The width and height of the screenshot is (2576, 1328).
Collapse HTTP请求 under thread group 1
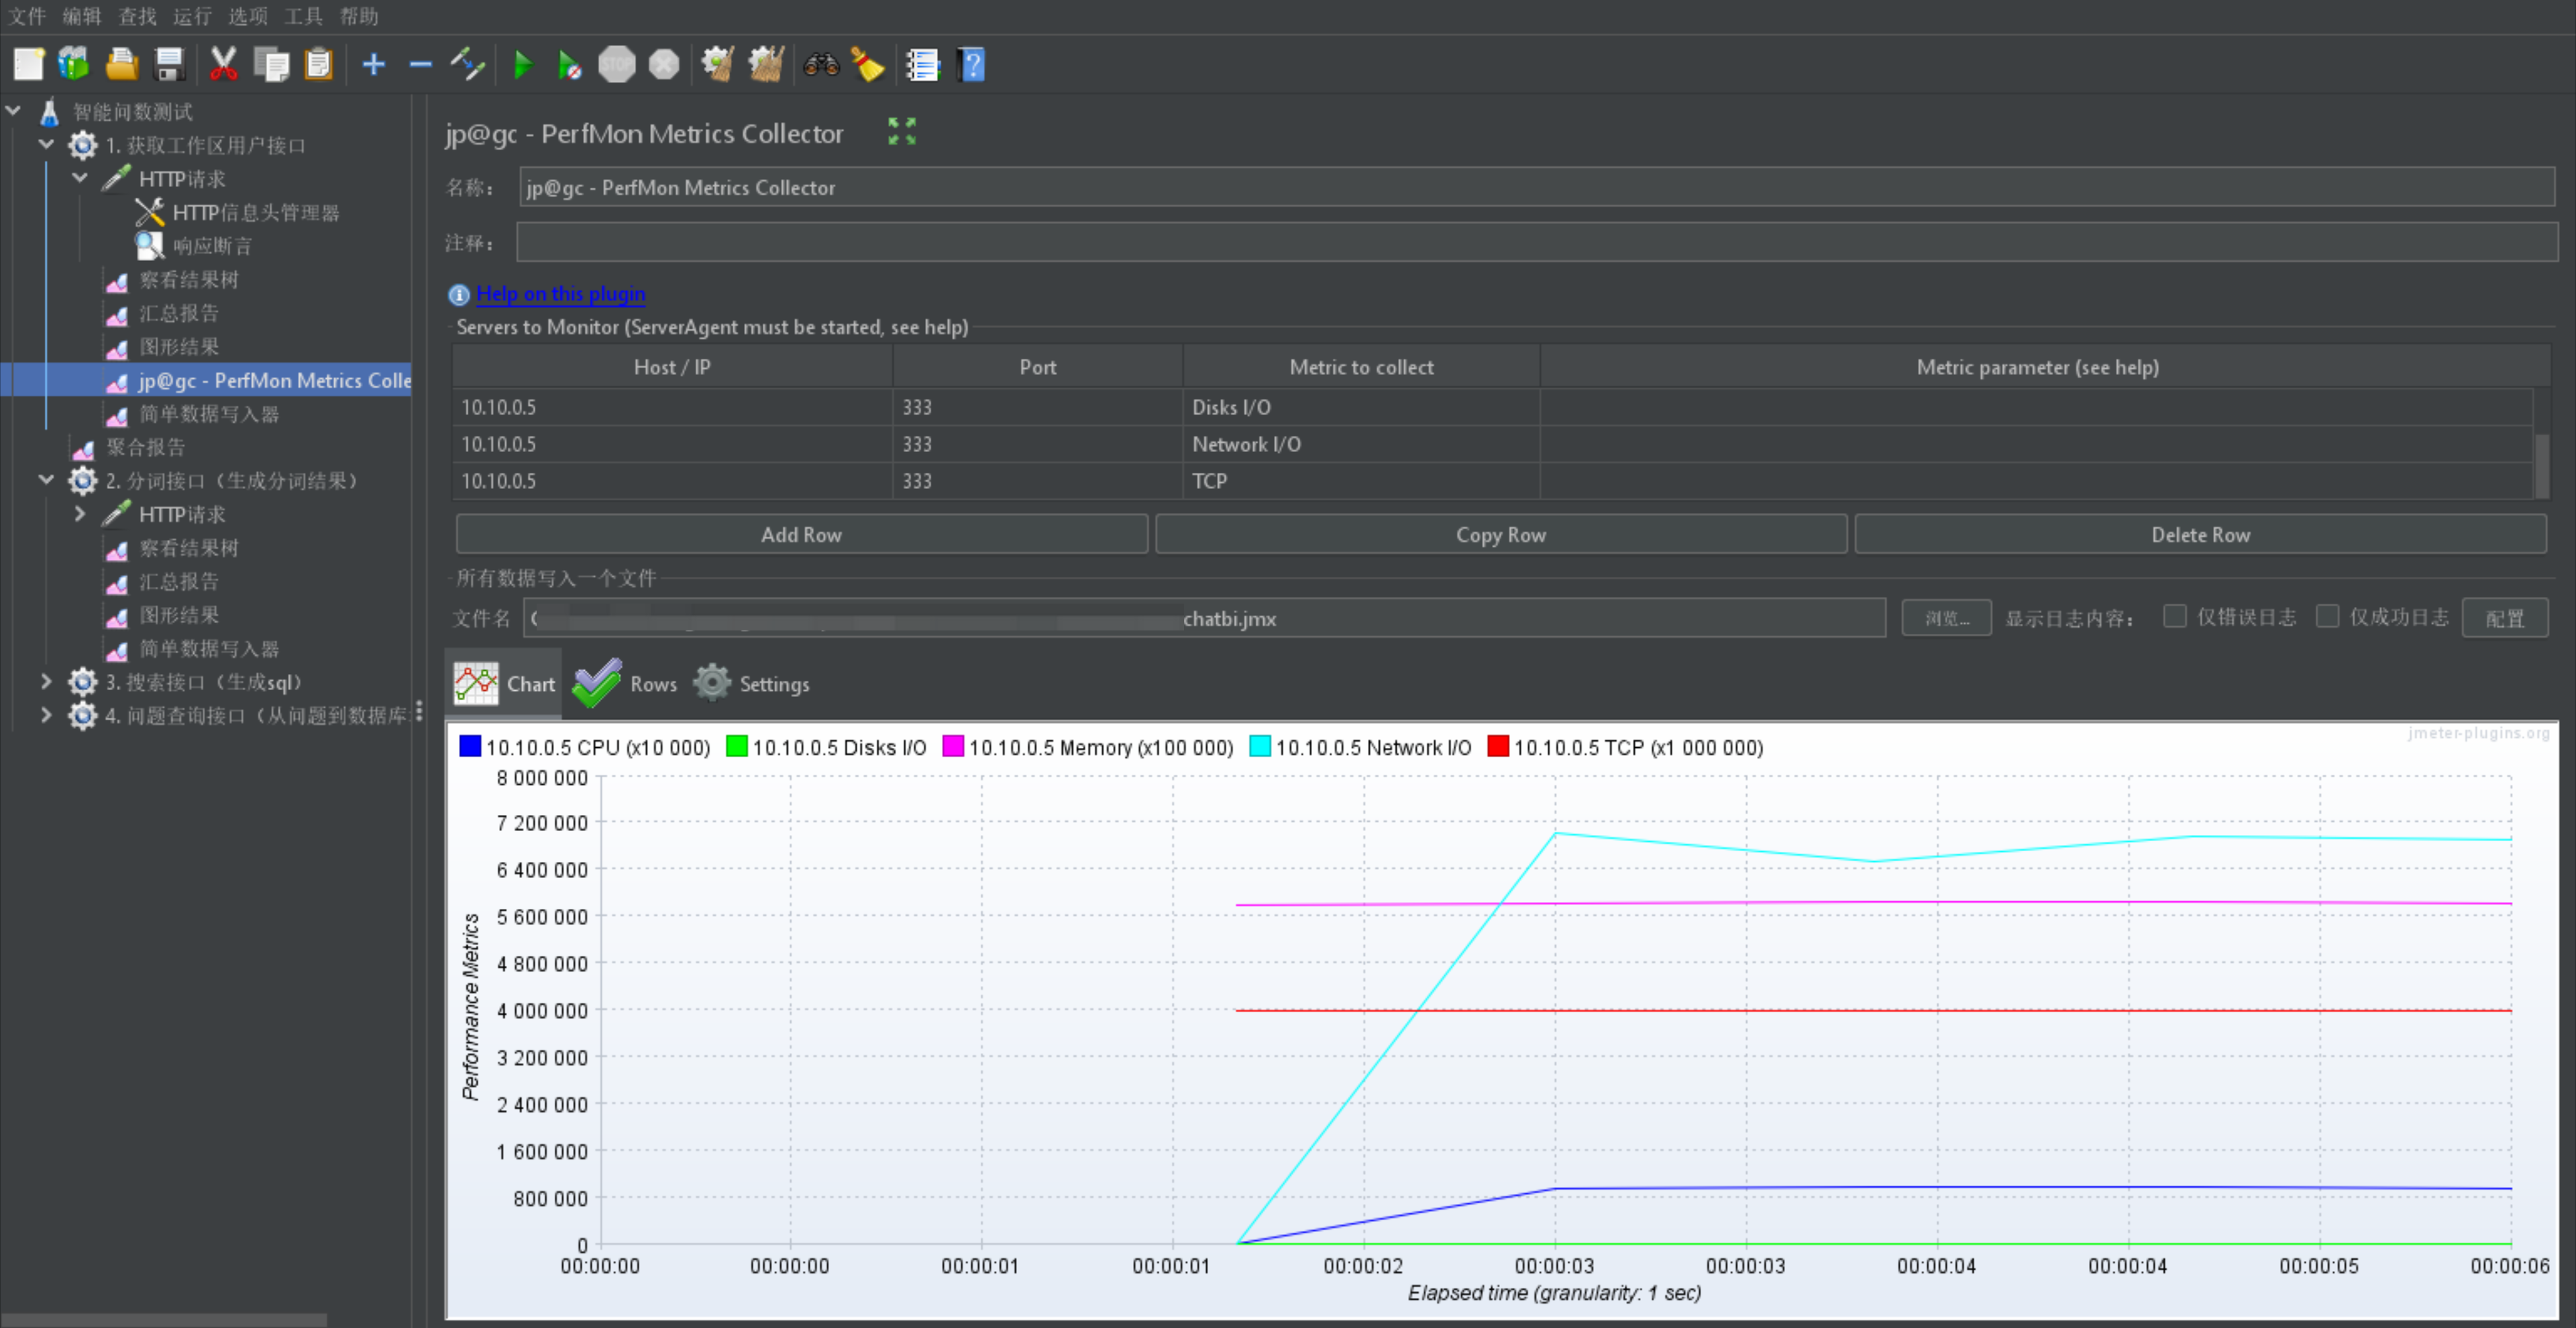point(80,178)
